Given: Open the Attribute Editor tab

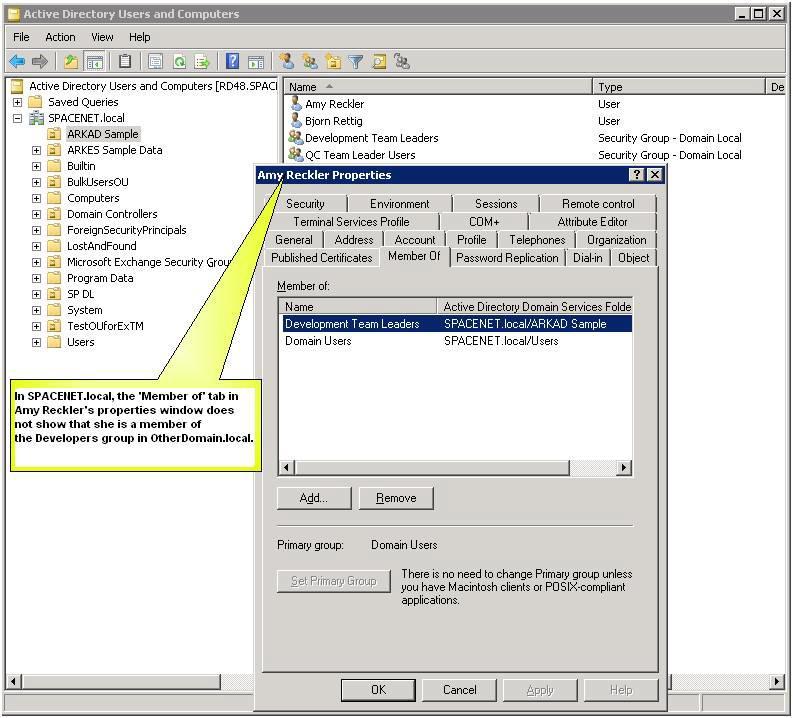Looking at the screenshot, I should click(592, 222).
